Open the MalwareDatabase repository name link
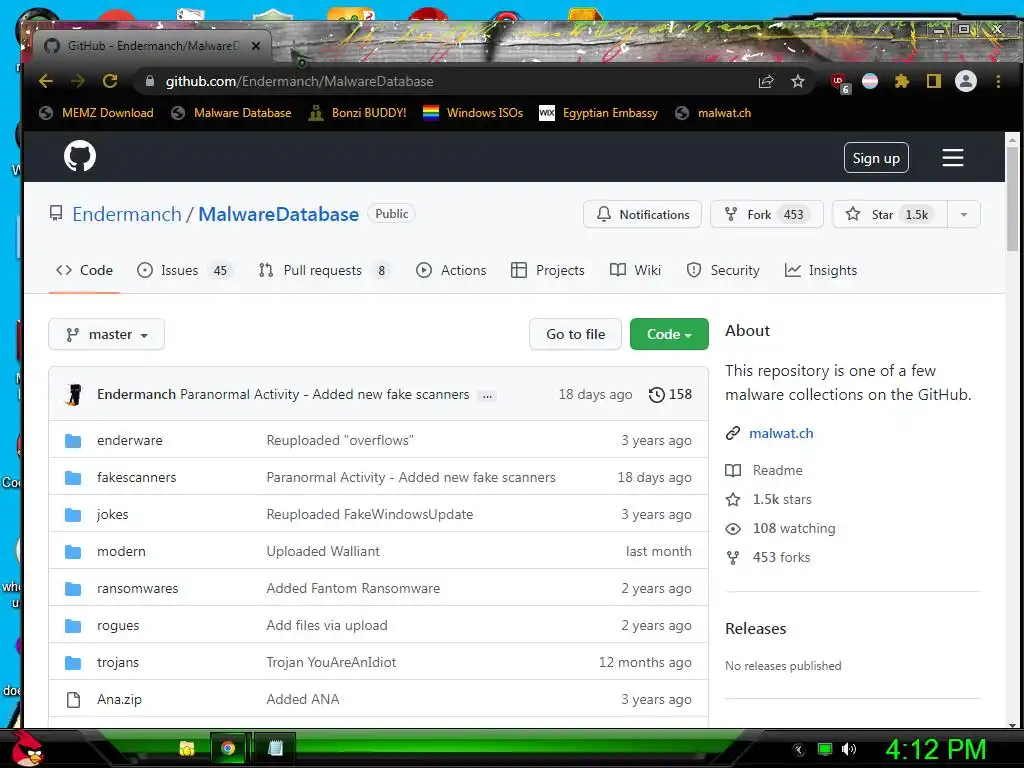The image size is (1024, 768). click(278, 214)
